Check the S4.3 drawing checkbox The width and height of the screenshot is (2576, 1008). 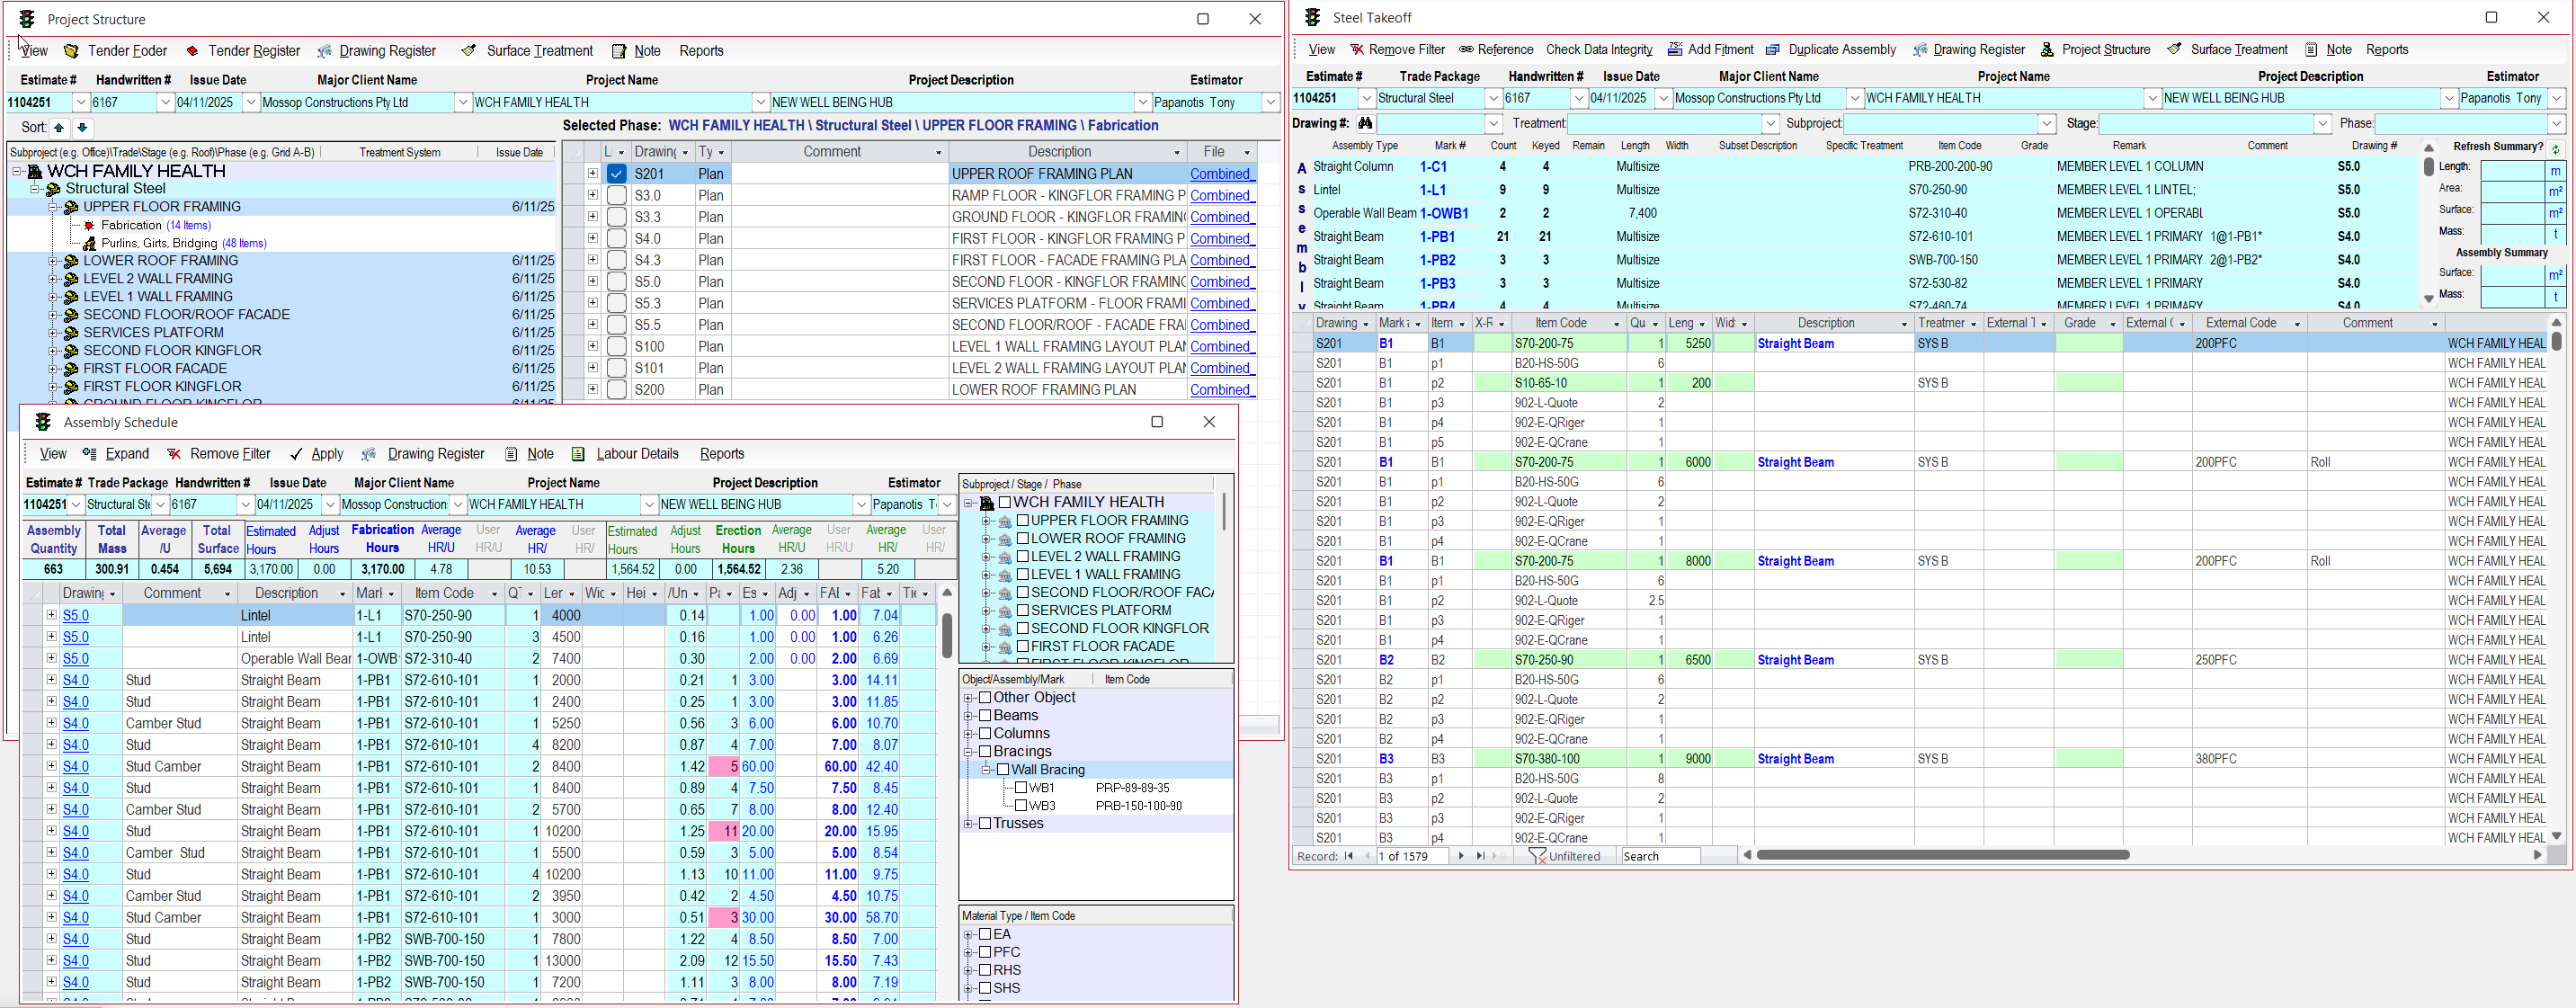click(x=617, y=260)
